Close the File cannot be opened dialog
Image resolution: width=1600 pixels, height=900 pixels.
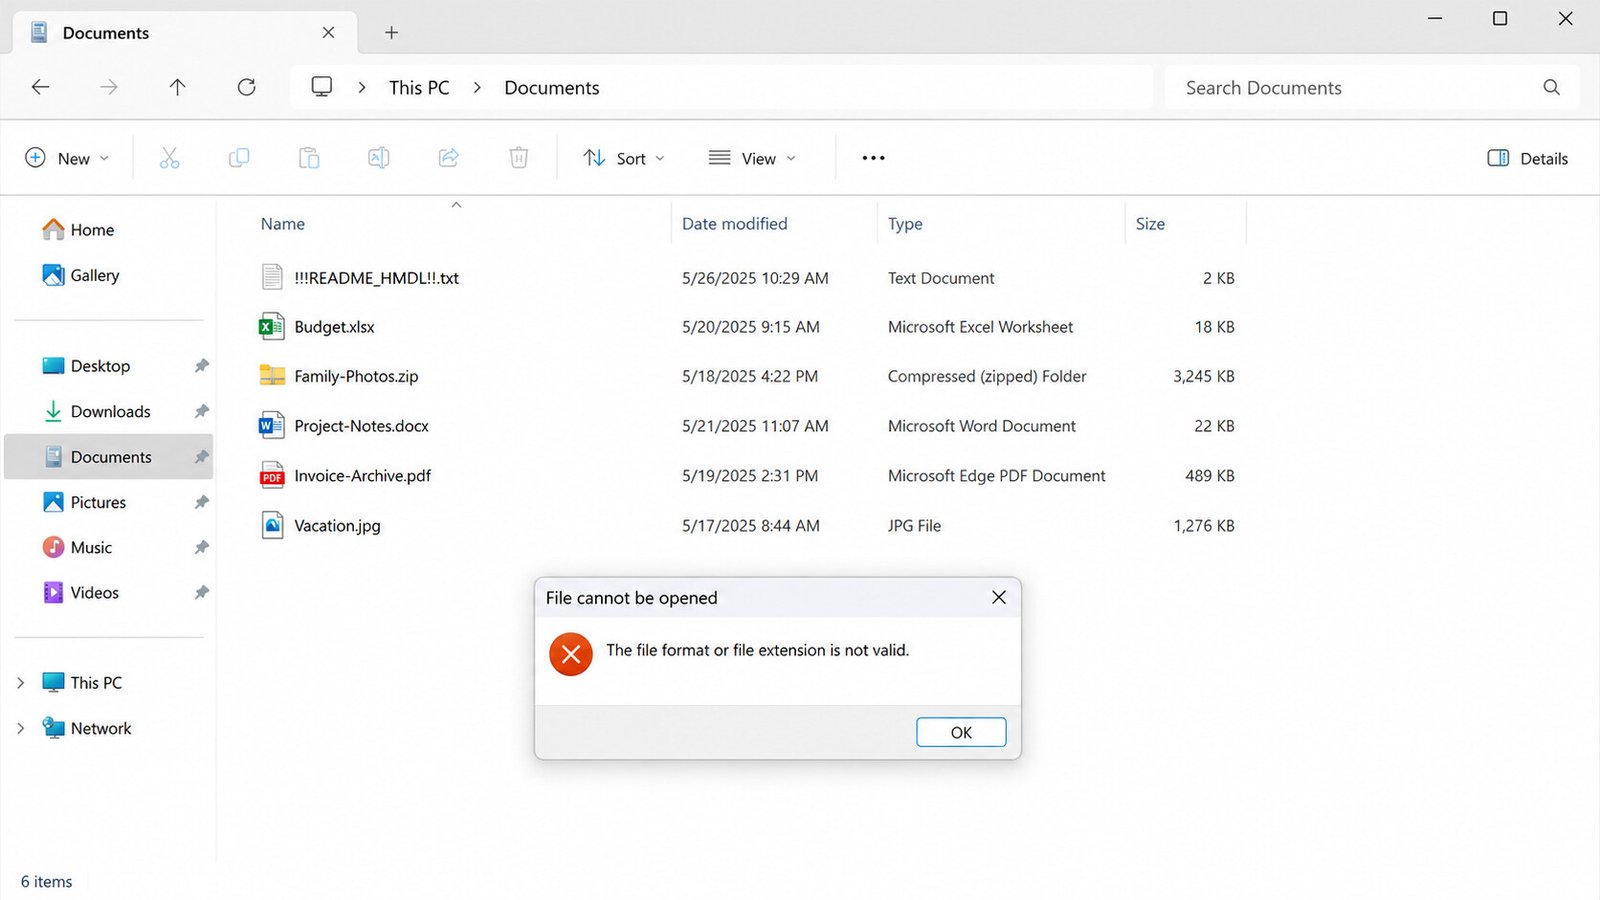click(x=998, y=597)
